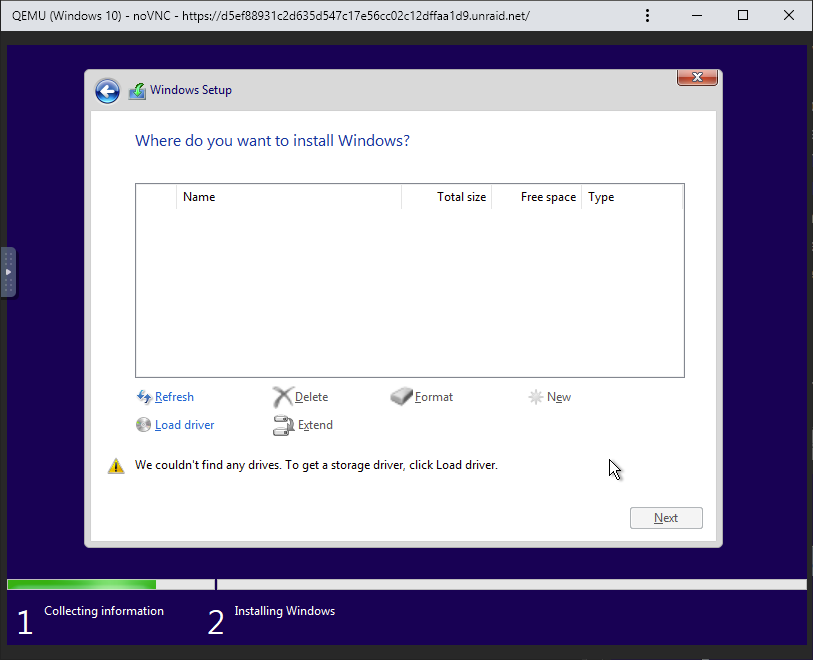Click the 'Windows Setup' title text

(x=191, y=90)
